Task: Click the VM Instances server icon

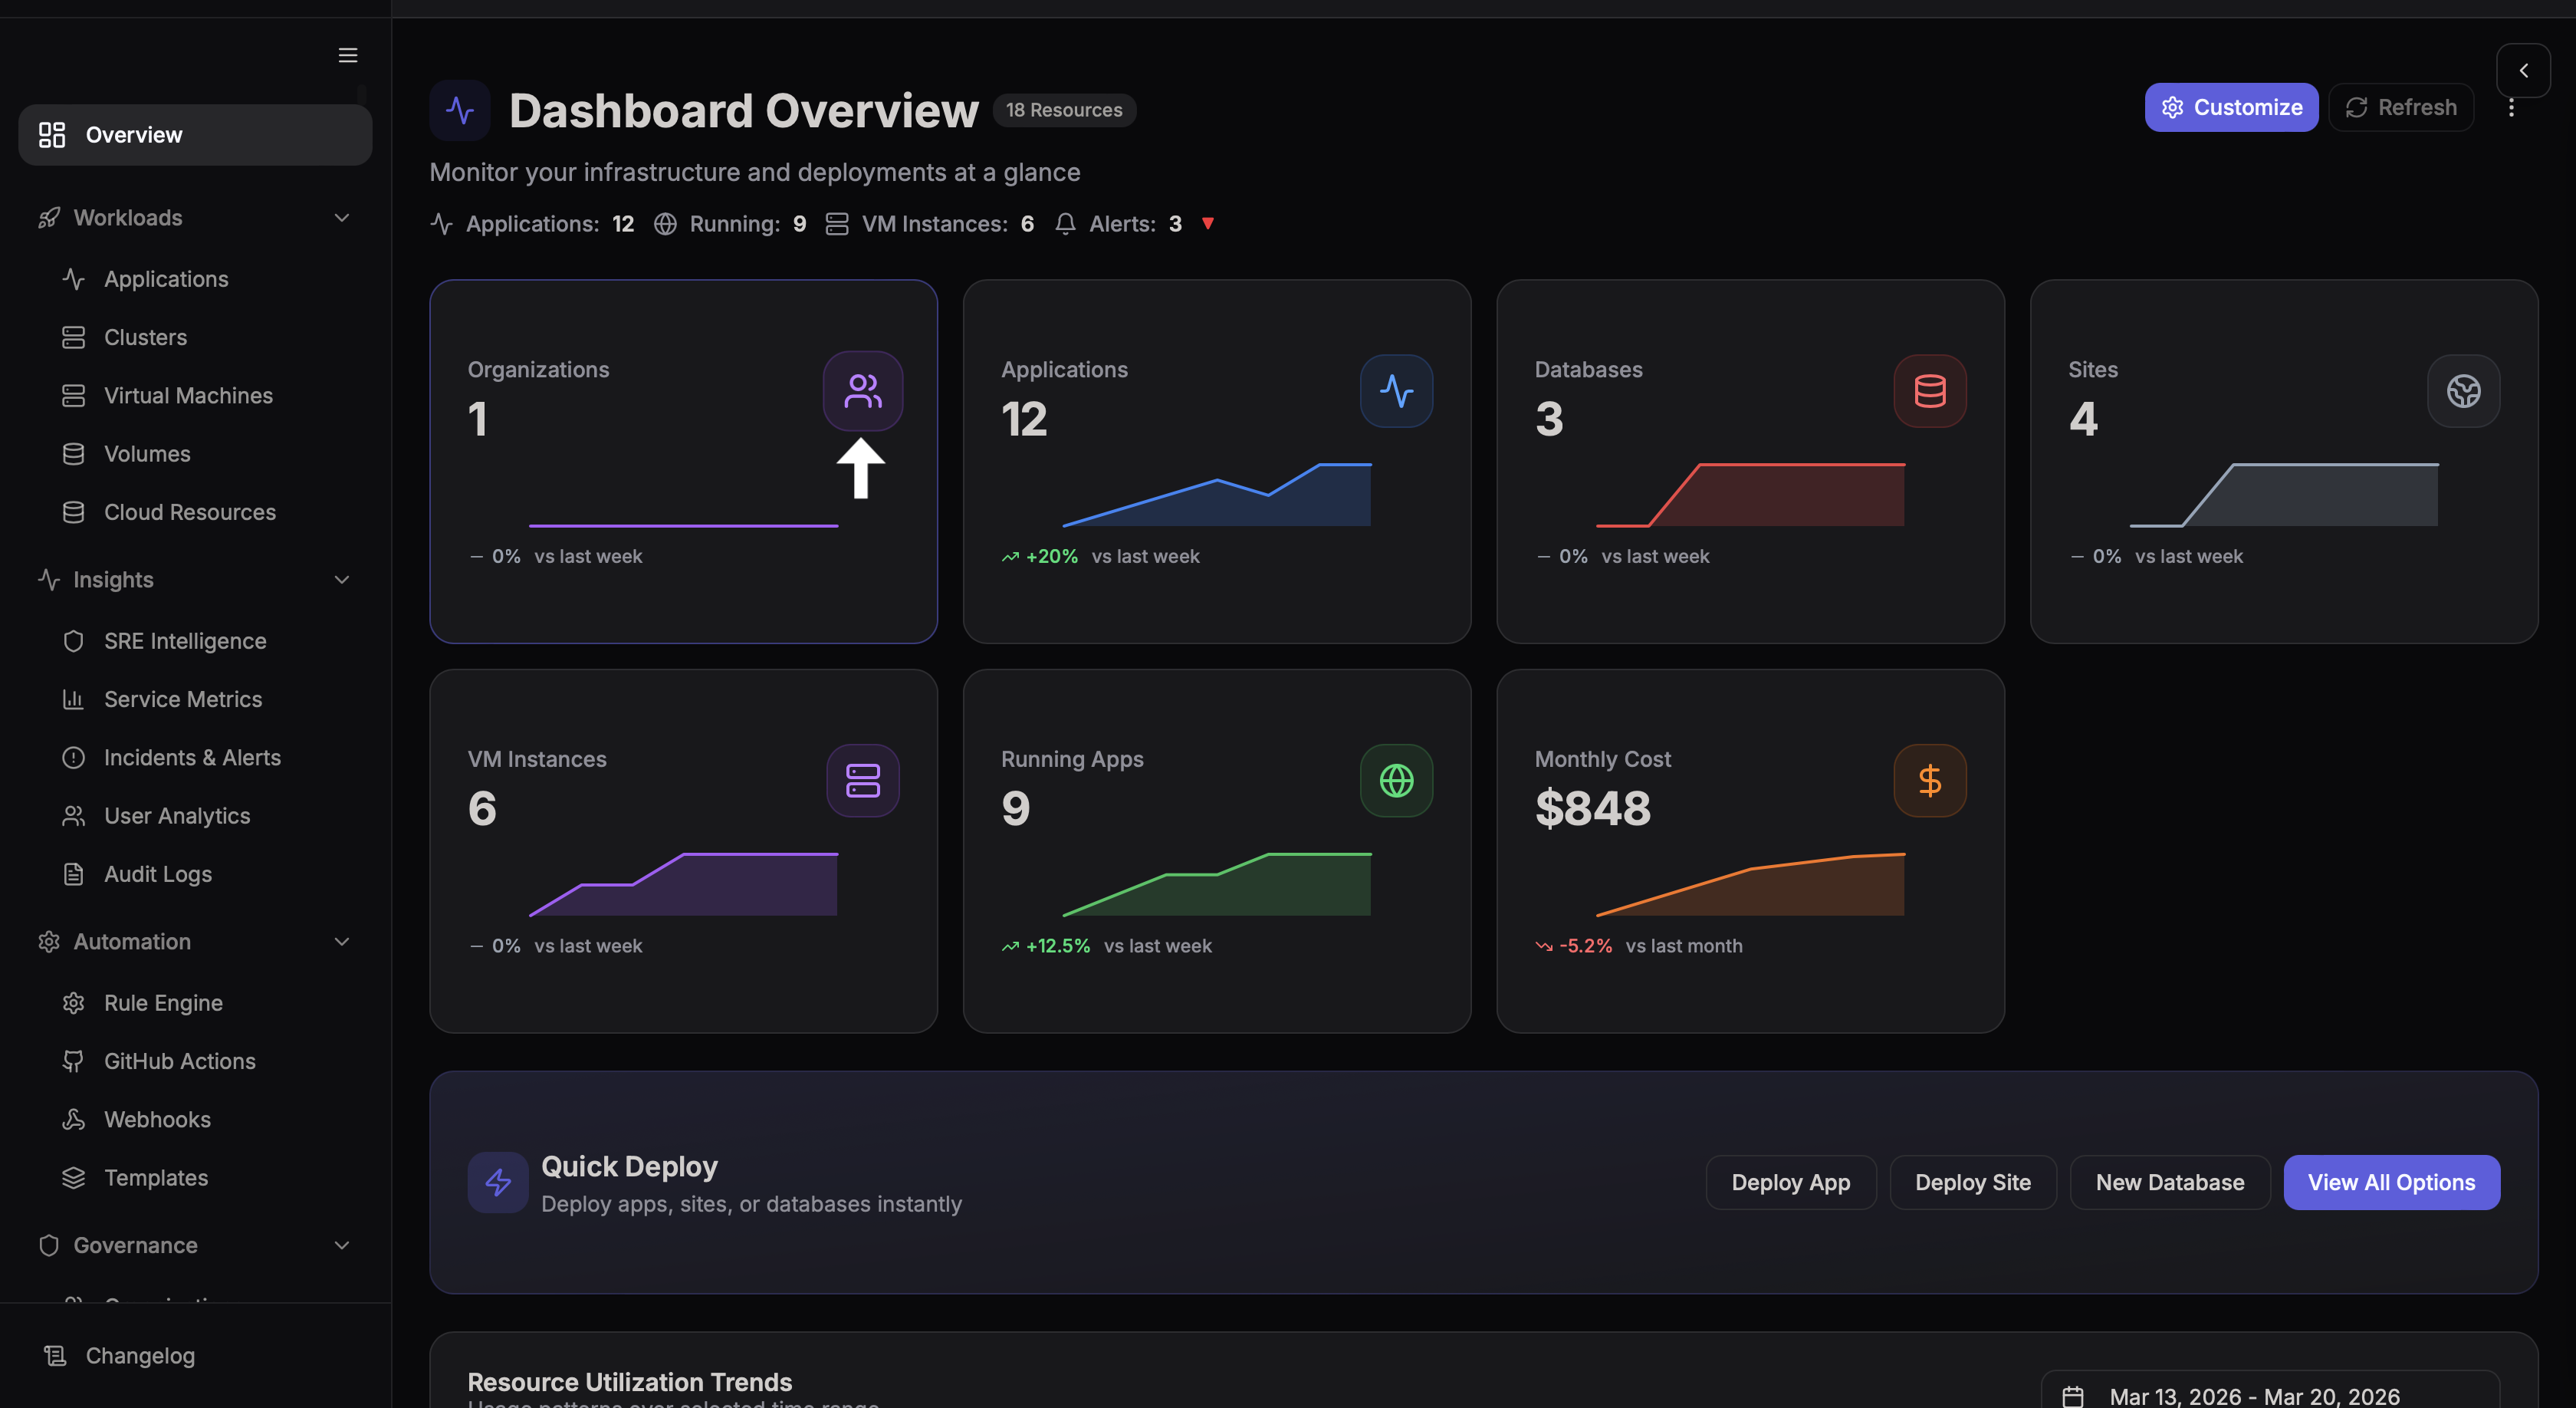Action: point(862,780)
